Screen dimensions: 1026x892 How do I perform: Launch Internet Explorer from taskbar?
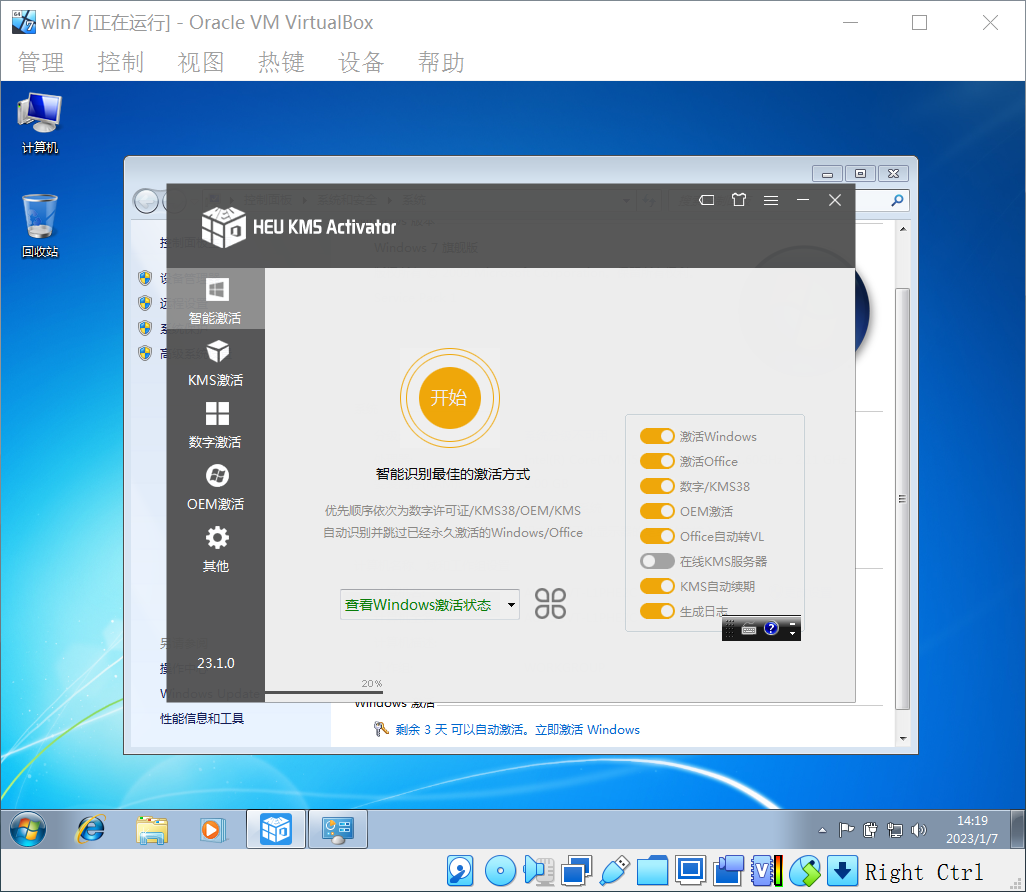click(90, 829)
